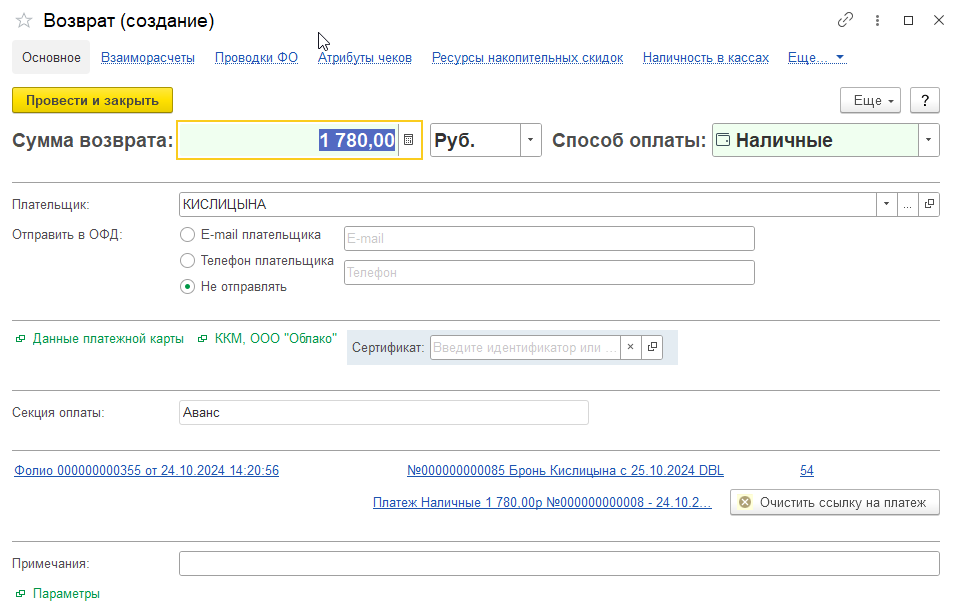Focus the Телефон input field

(549, 272)
